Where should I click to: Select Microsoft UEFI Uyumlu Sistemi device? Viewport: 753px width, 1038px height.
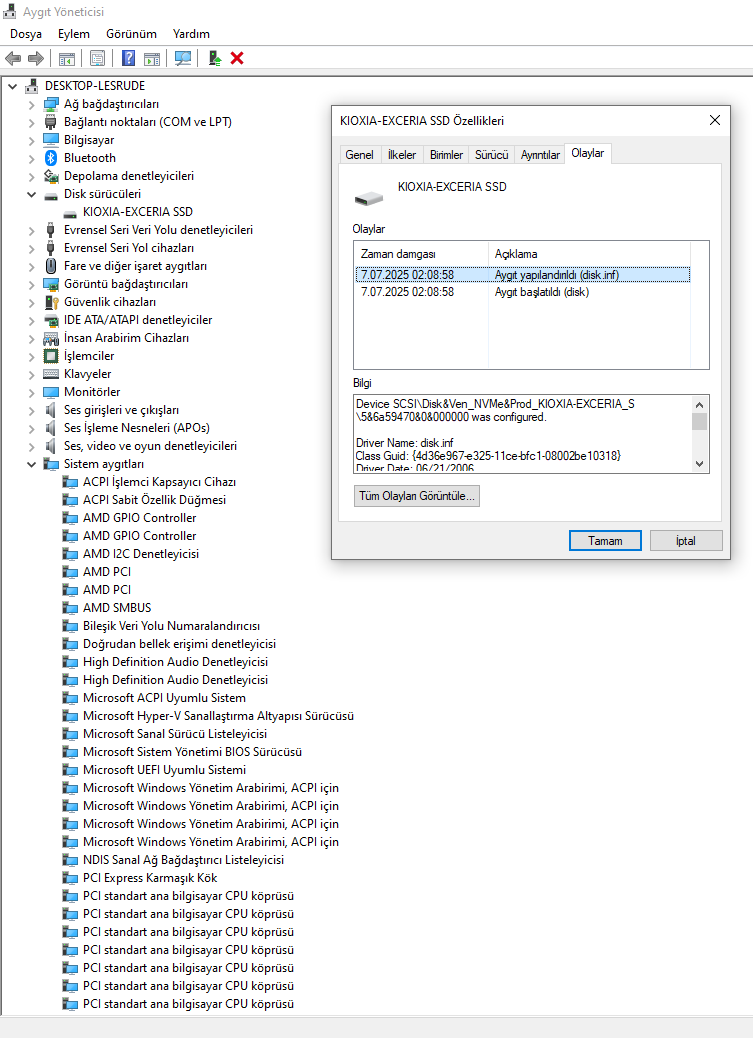[164, 770]
